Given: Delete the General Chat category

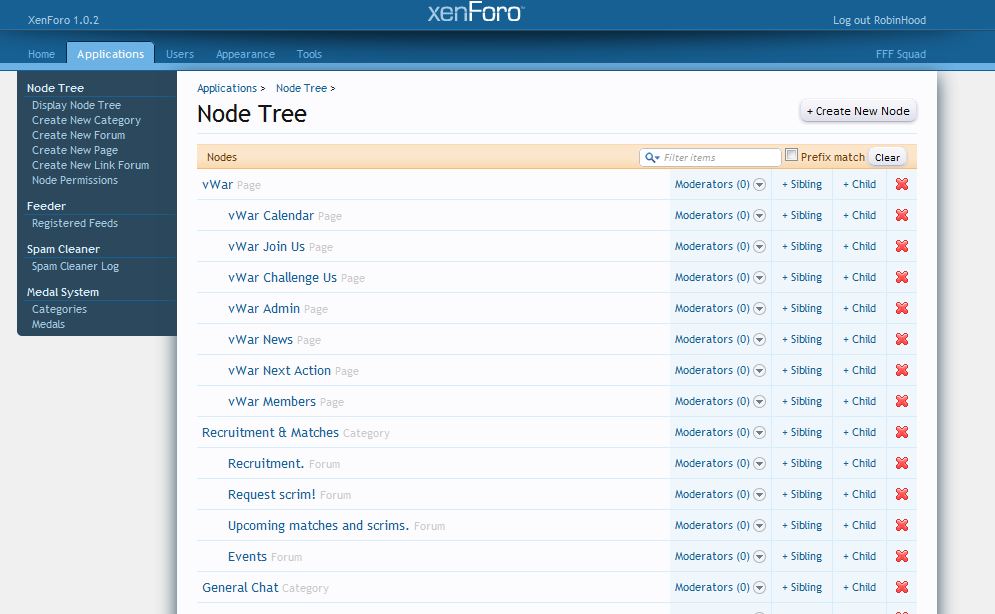Looking at the screenshot, I should coord(902,587).
